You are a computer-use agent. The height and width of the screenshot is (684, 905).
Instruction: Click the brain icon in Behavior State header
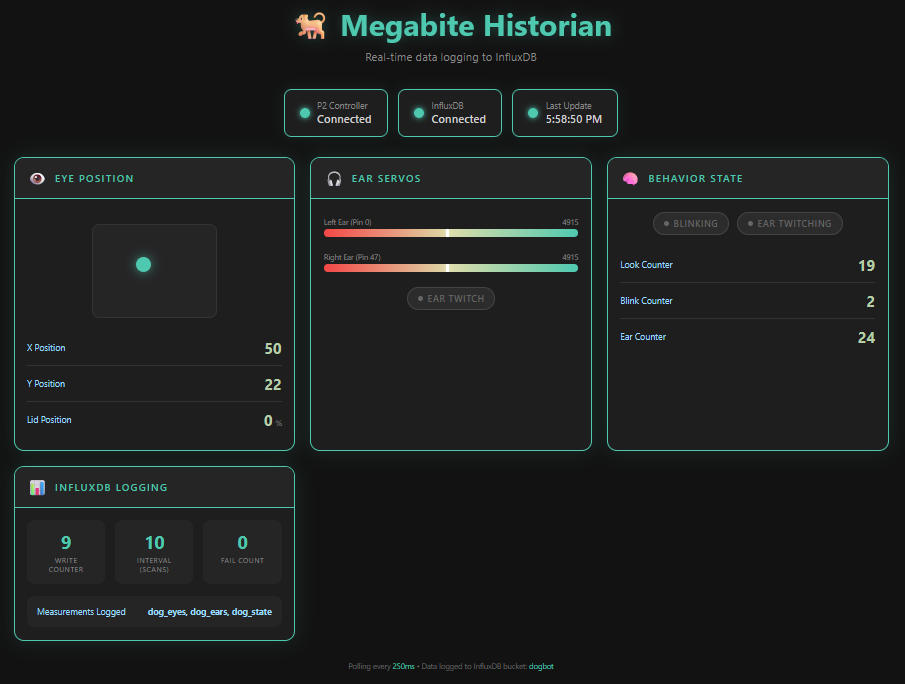coord(630,179)
